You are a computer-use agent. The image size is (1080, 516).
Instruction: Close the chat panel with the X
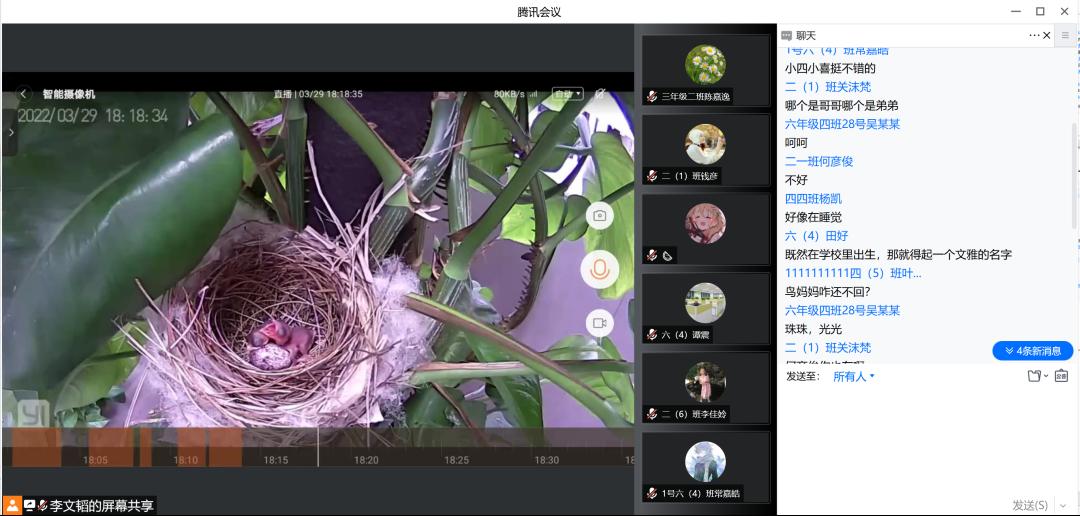[x=1047, y=35]
